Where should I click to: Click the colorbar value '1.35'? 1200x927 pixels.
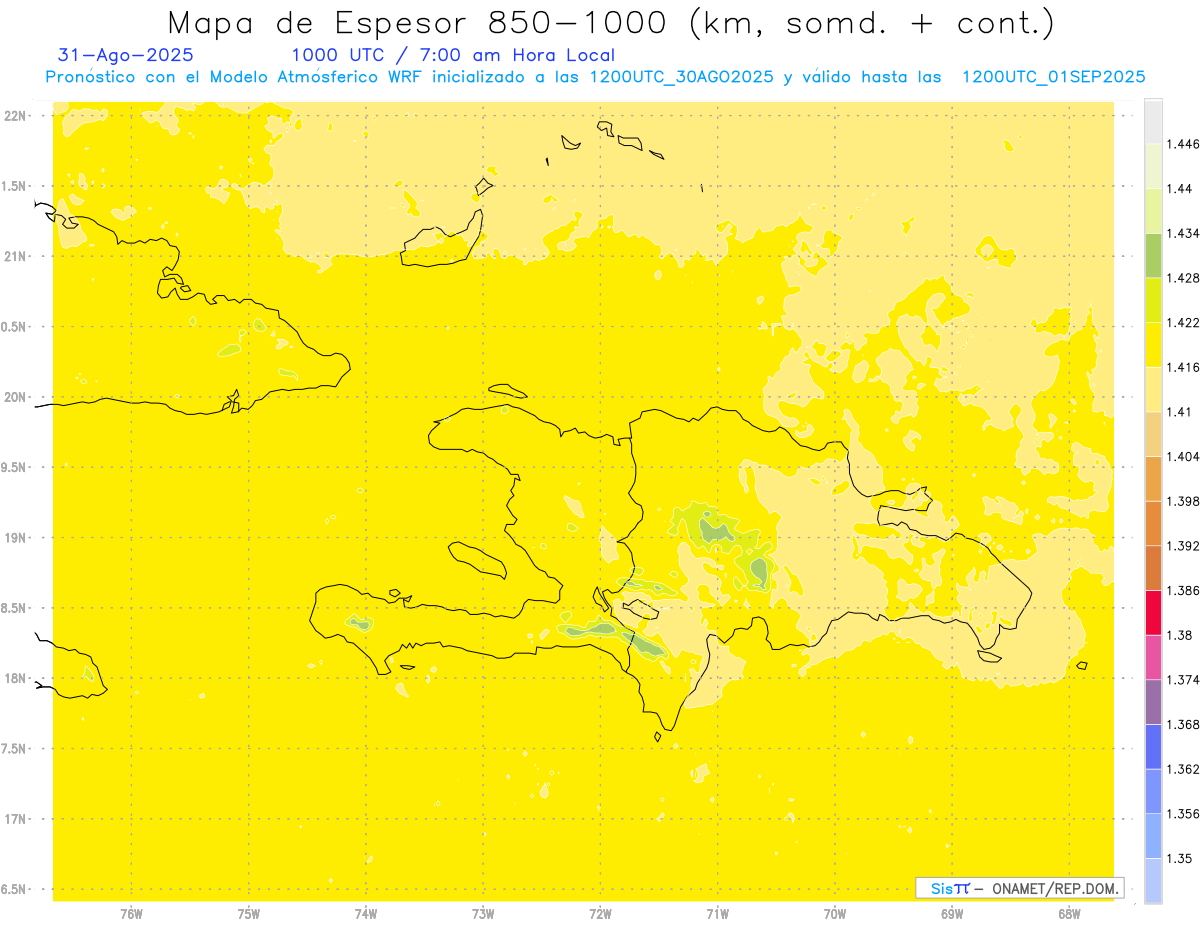1180,858
